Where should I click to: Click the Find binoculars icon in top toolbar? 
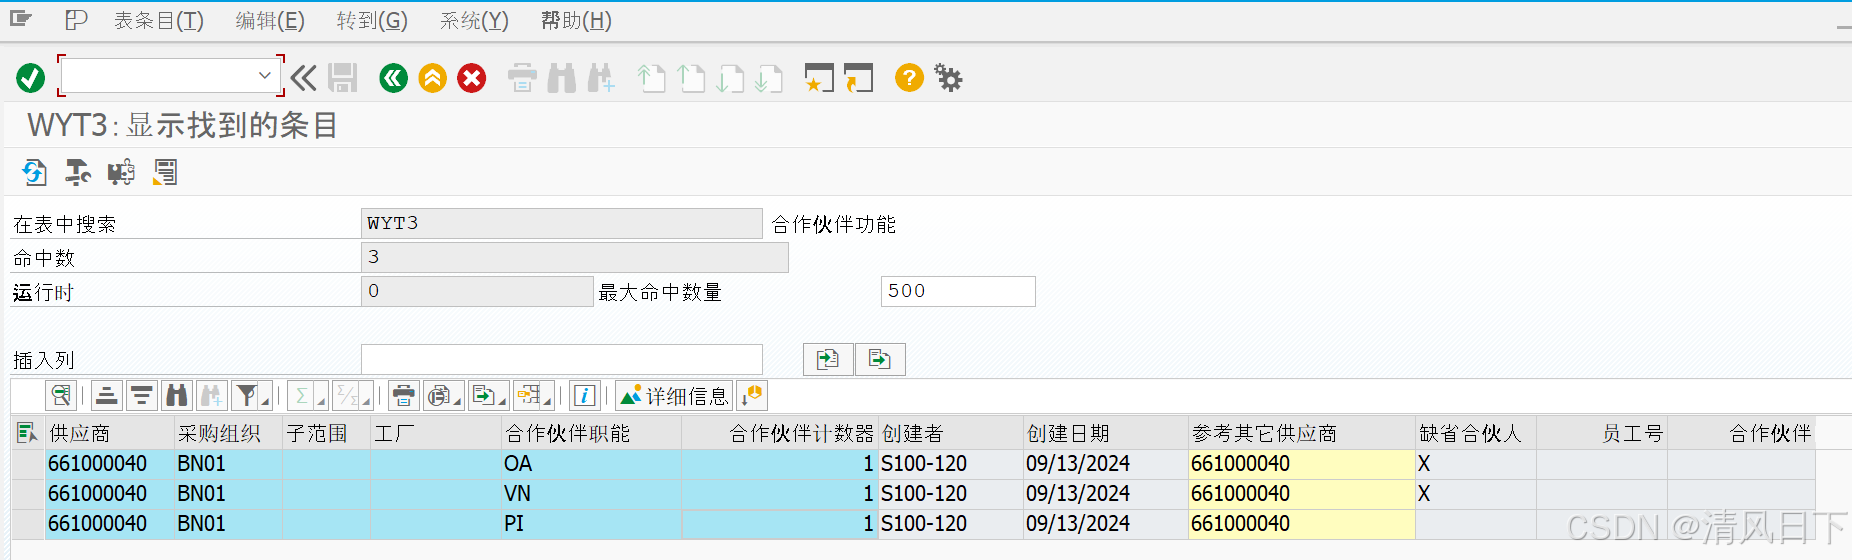pyautogui.click(x=562, y=78)
